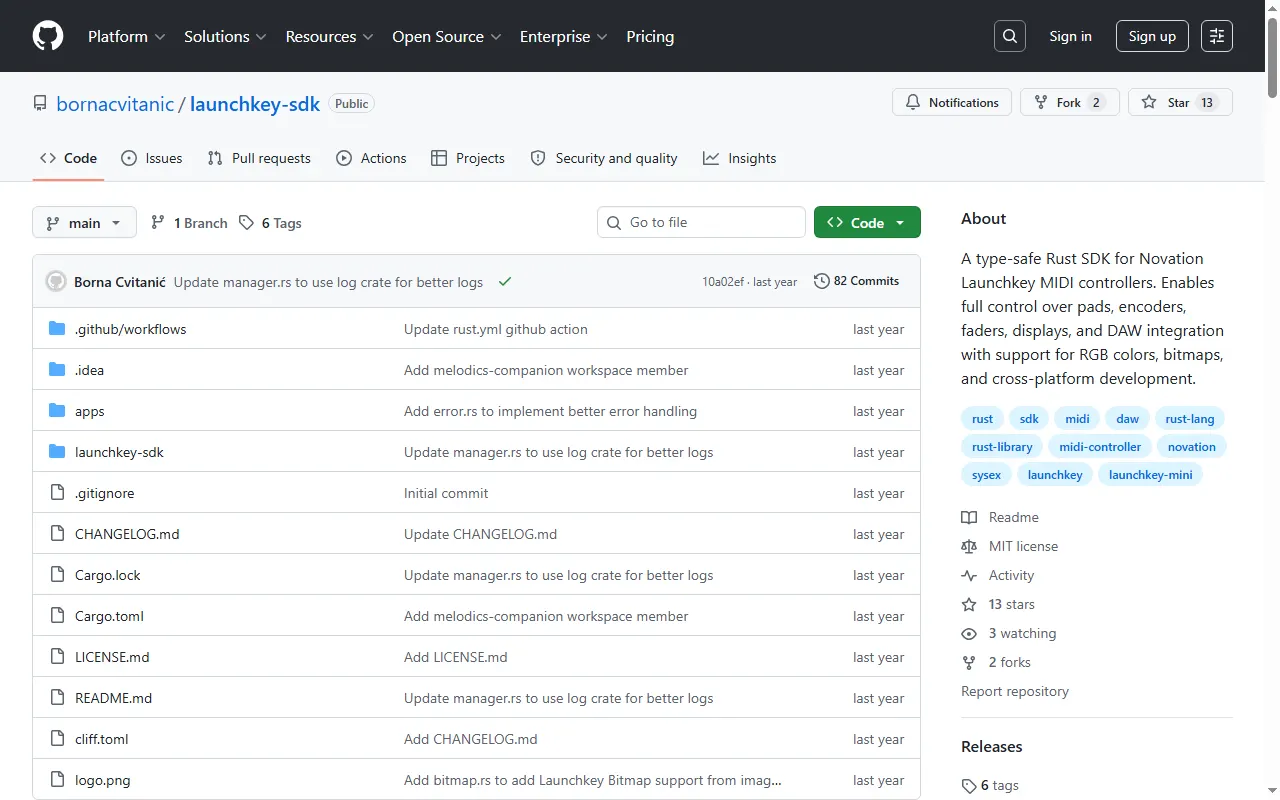Expand the Resources menu

click(x=329, y=36)
